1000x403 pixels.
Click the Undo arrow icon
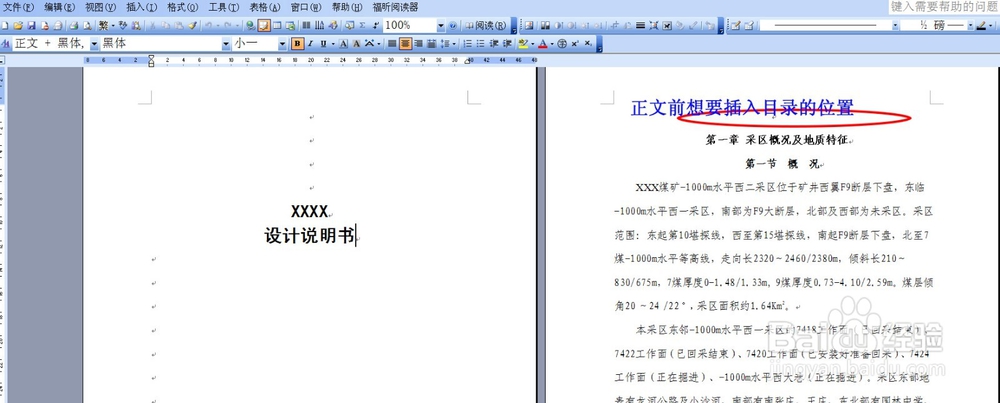point(209,26)
